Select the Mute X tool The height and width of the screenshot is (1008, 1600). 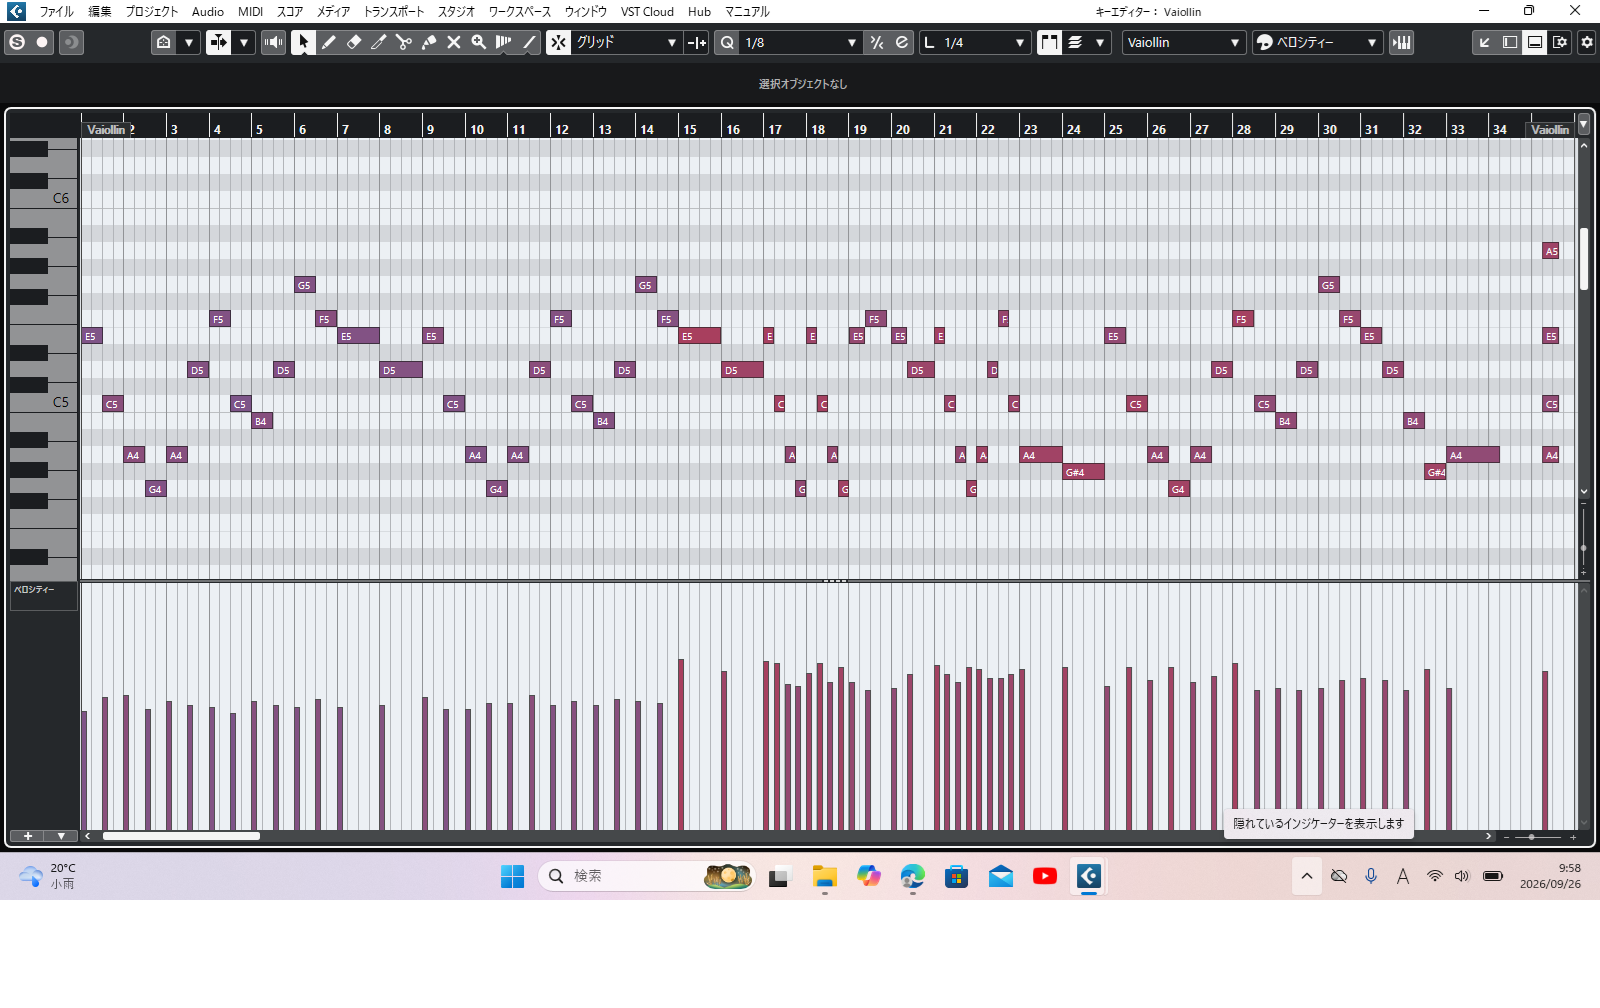click(x=454, y=42)
